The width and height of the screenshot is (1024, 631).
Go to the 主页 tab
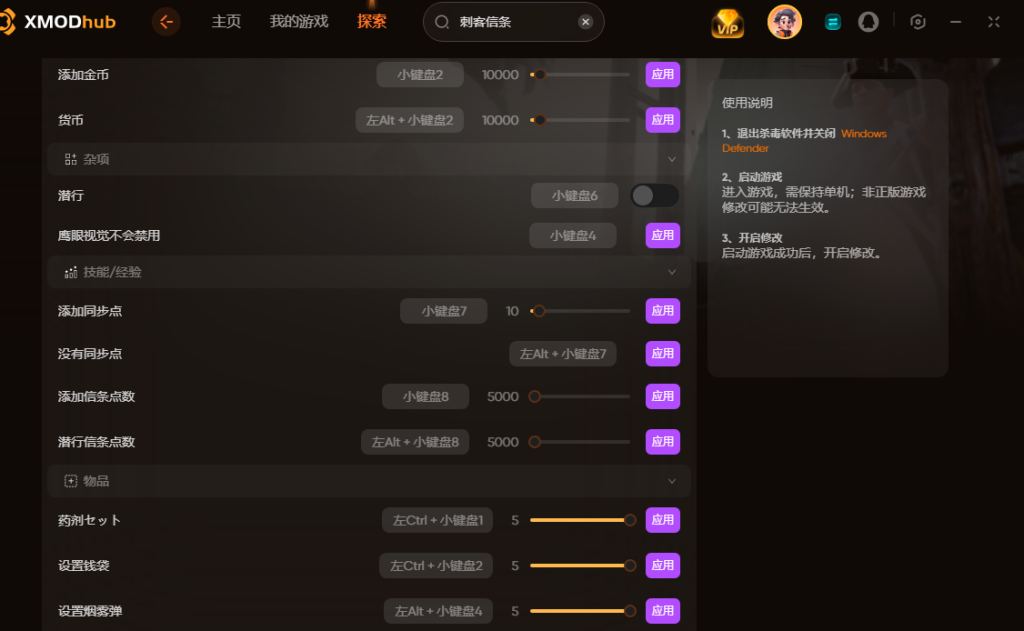(x=227, y=22)
